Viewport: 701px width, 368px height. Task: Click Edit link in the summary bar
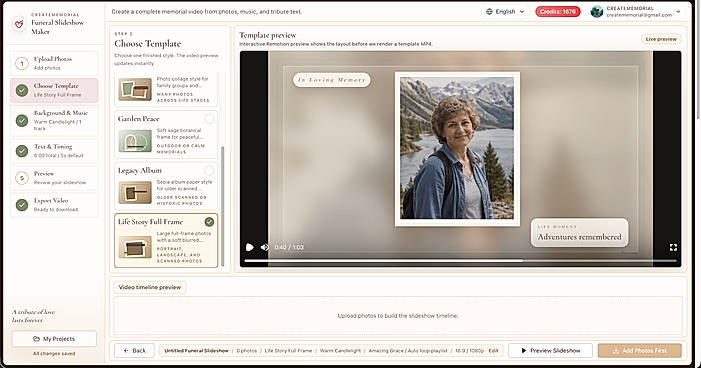click(x=493, y=351)
